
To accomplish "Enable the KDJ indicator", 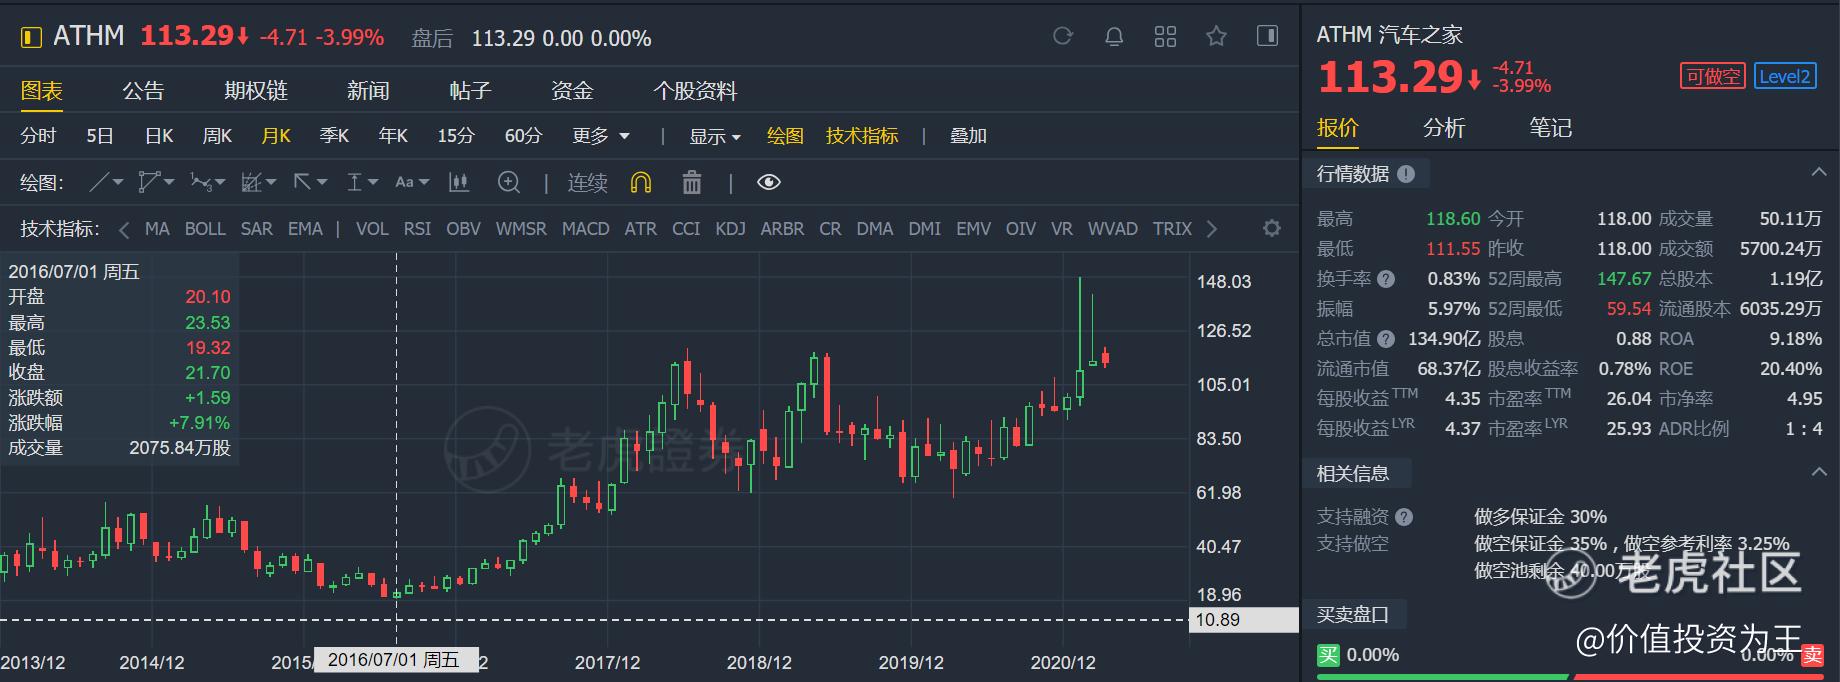I will click(730, 229).
